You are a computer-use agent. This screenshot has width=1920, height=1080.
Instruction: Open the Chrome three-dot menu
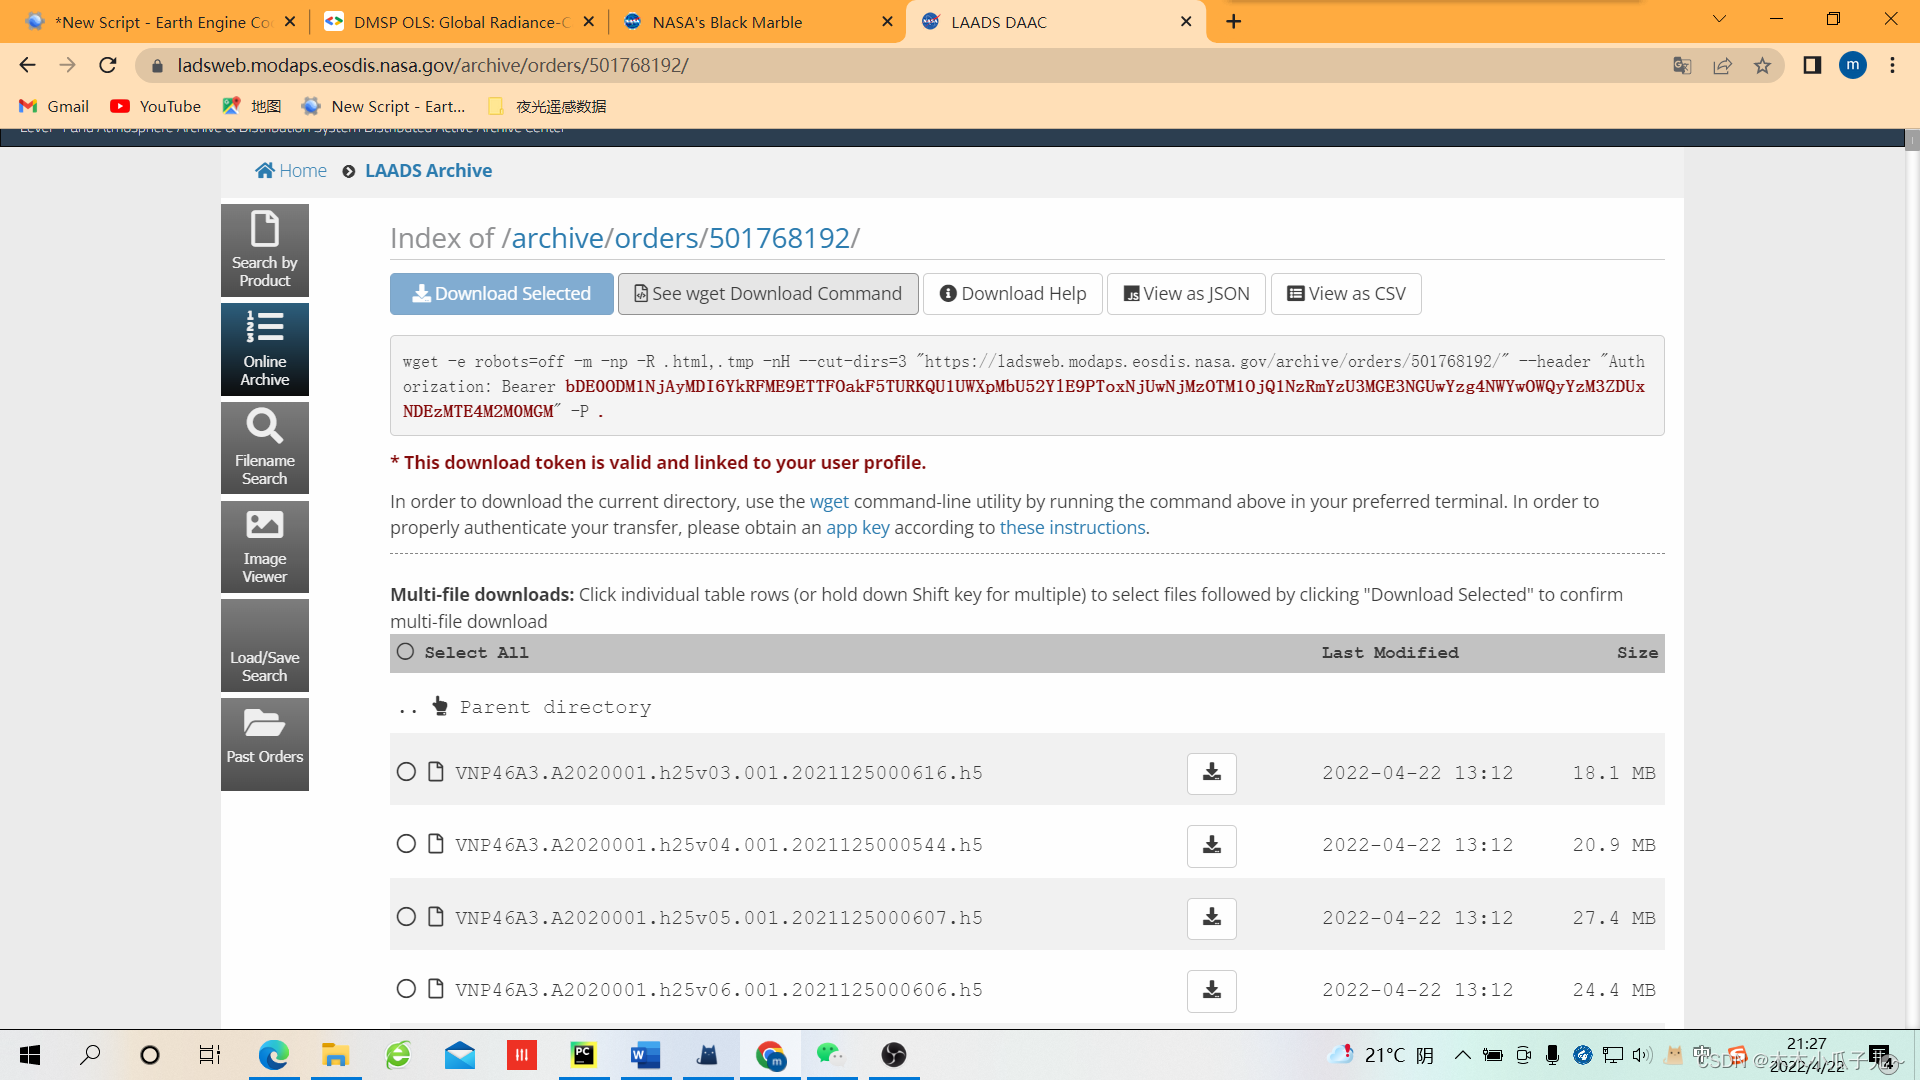pos(1892,66)
